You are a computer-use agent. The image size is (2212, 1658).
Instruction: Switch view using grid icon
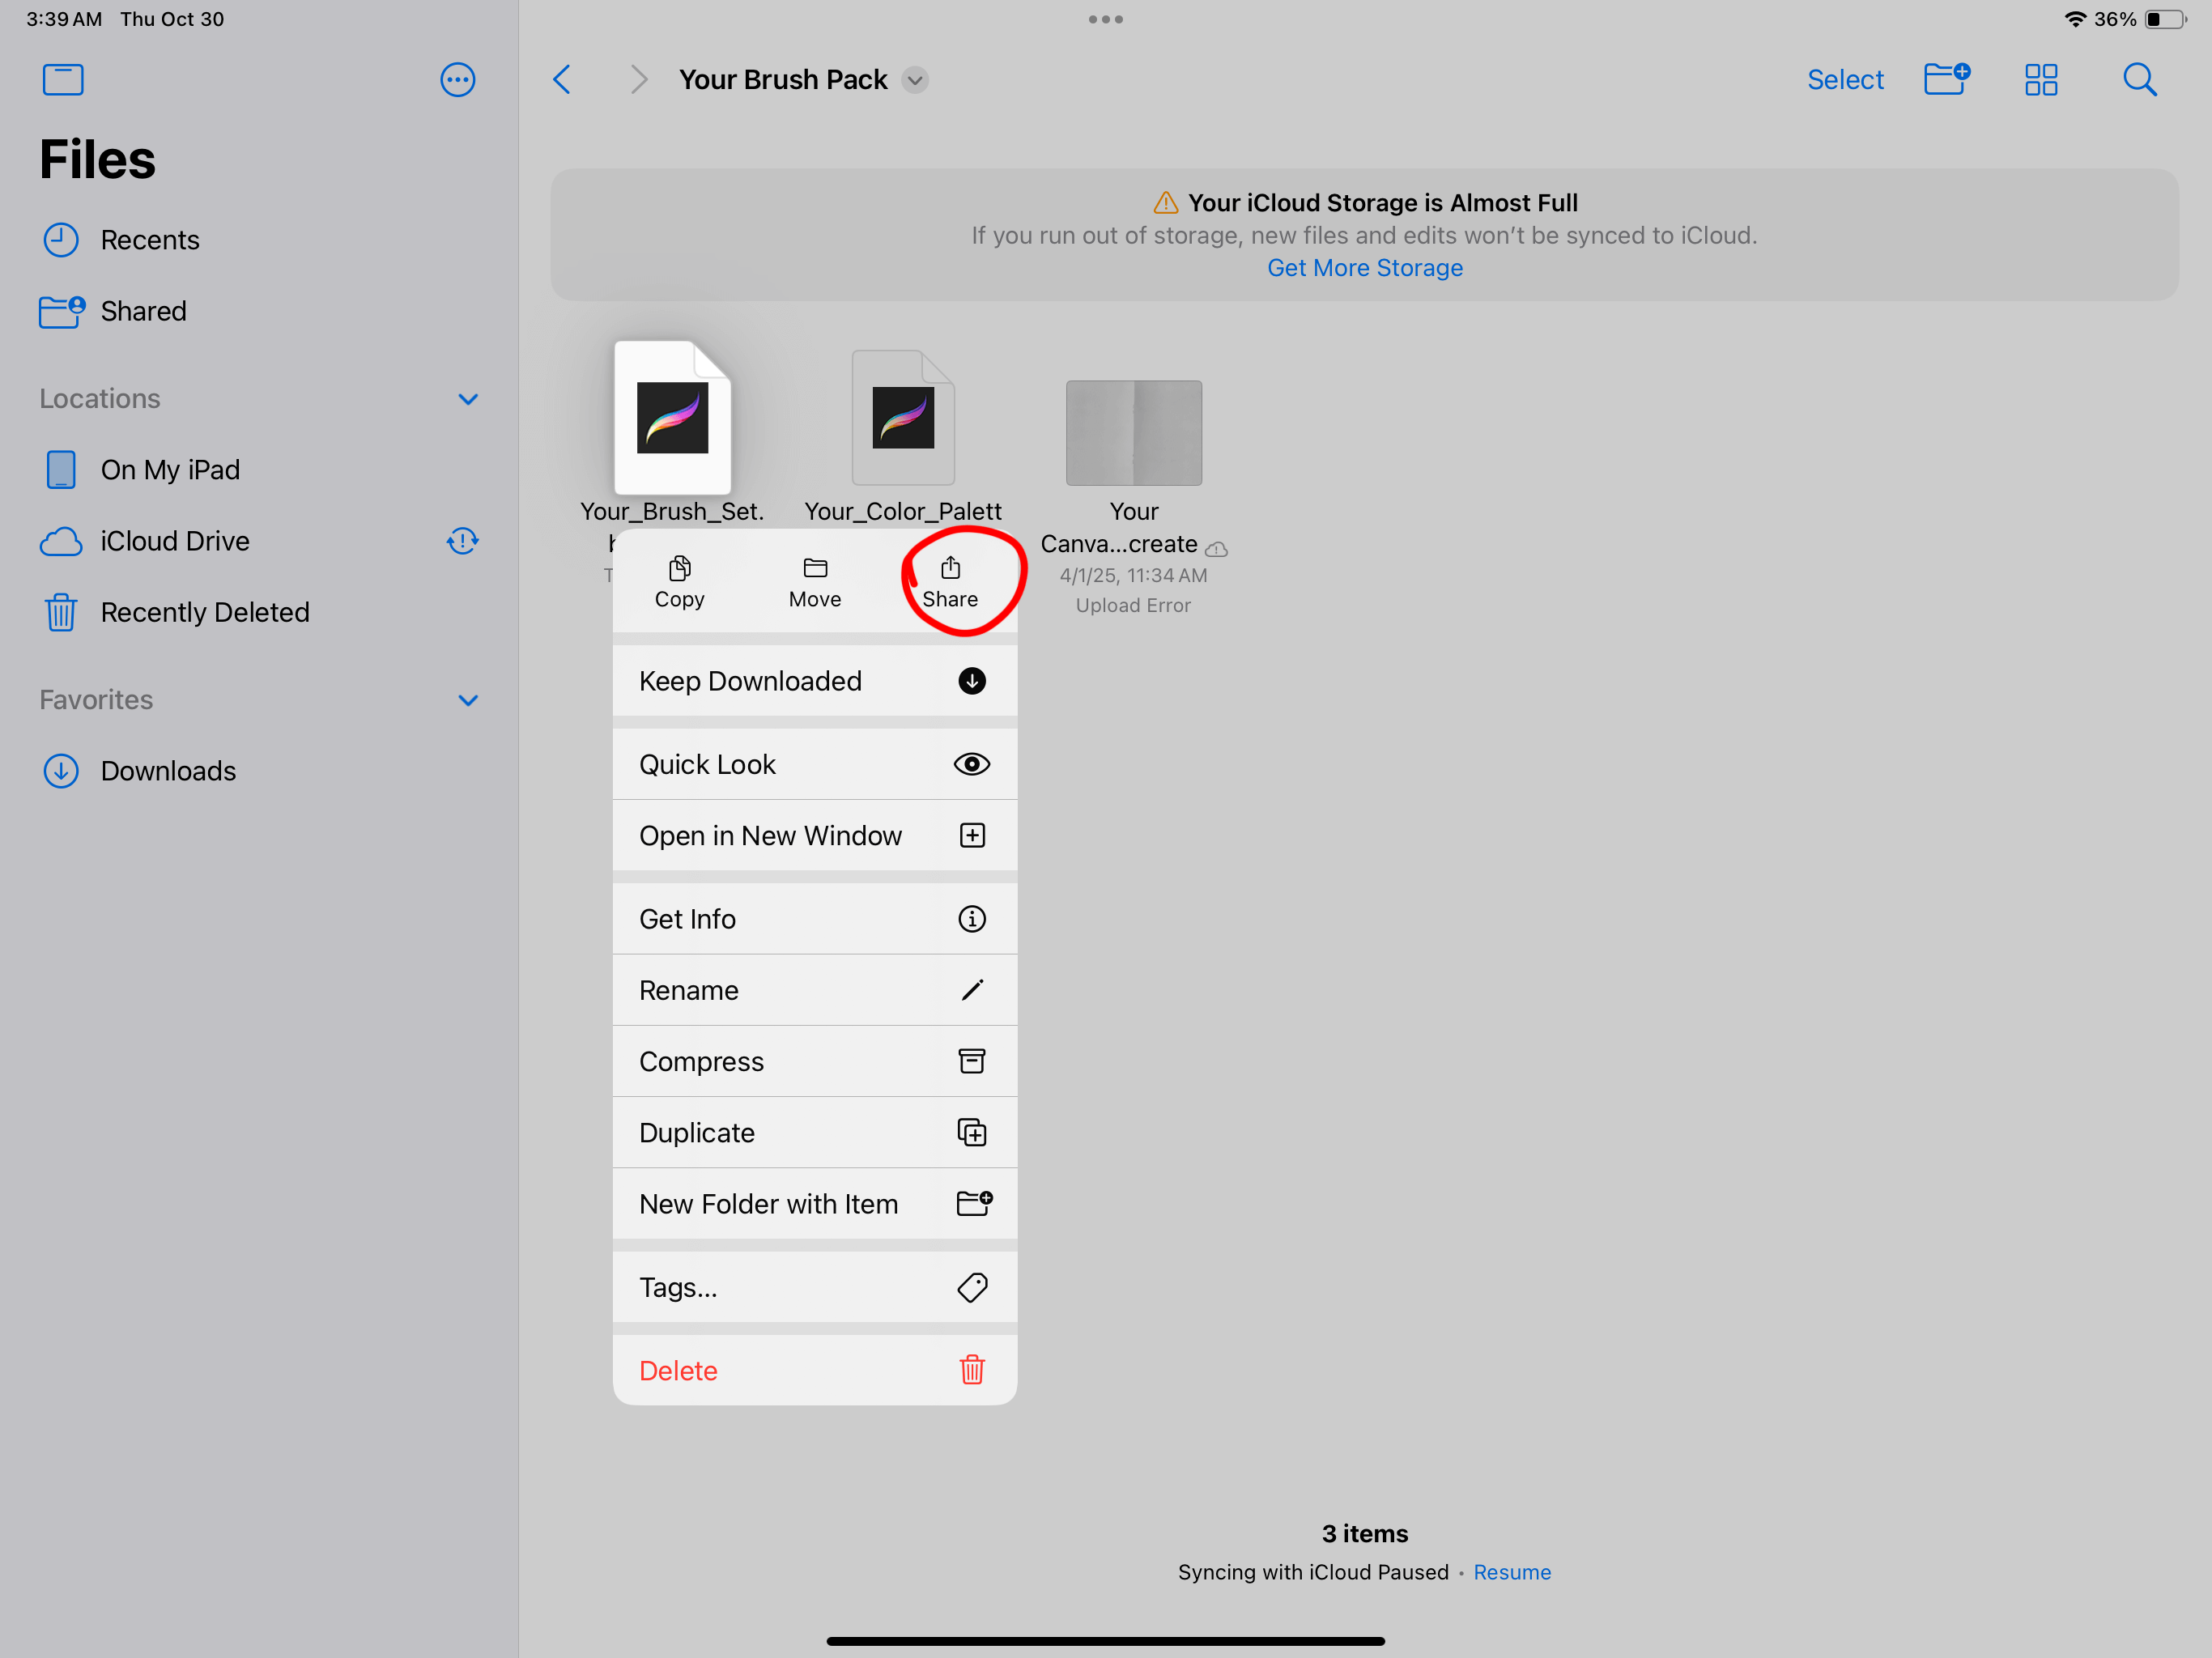tap(2040, 80)
